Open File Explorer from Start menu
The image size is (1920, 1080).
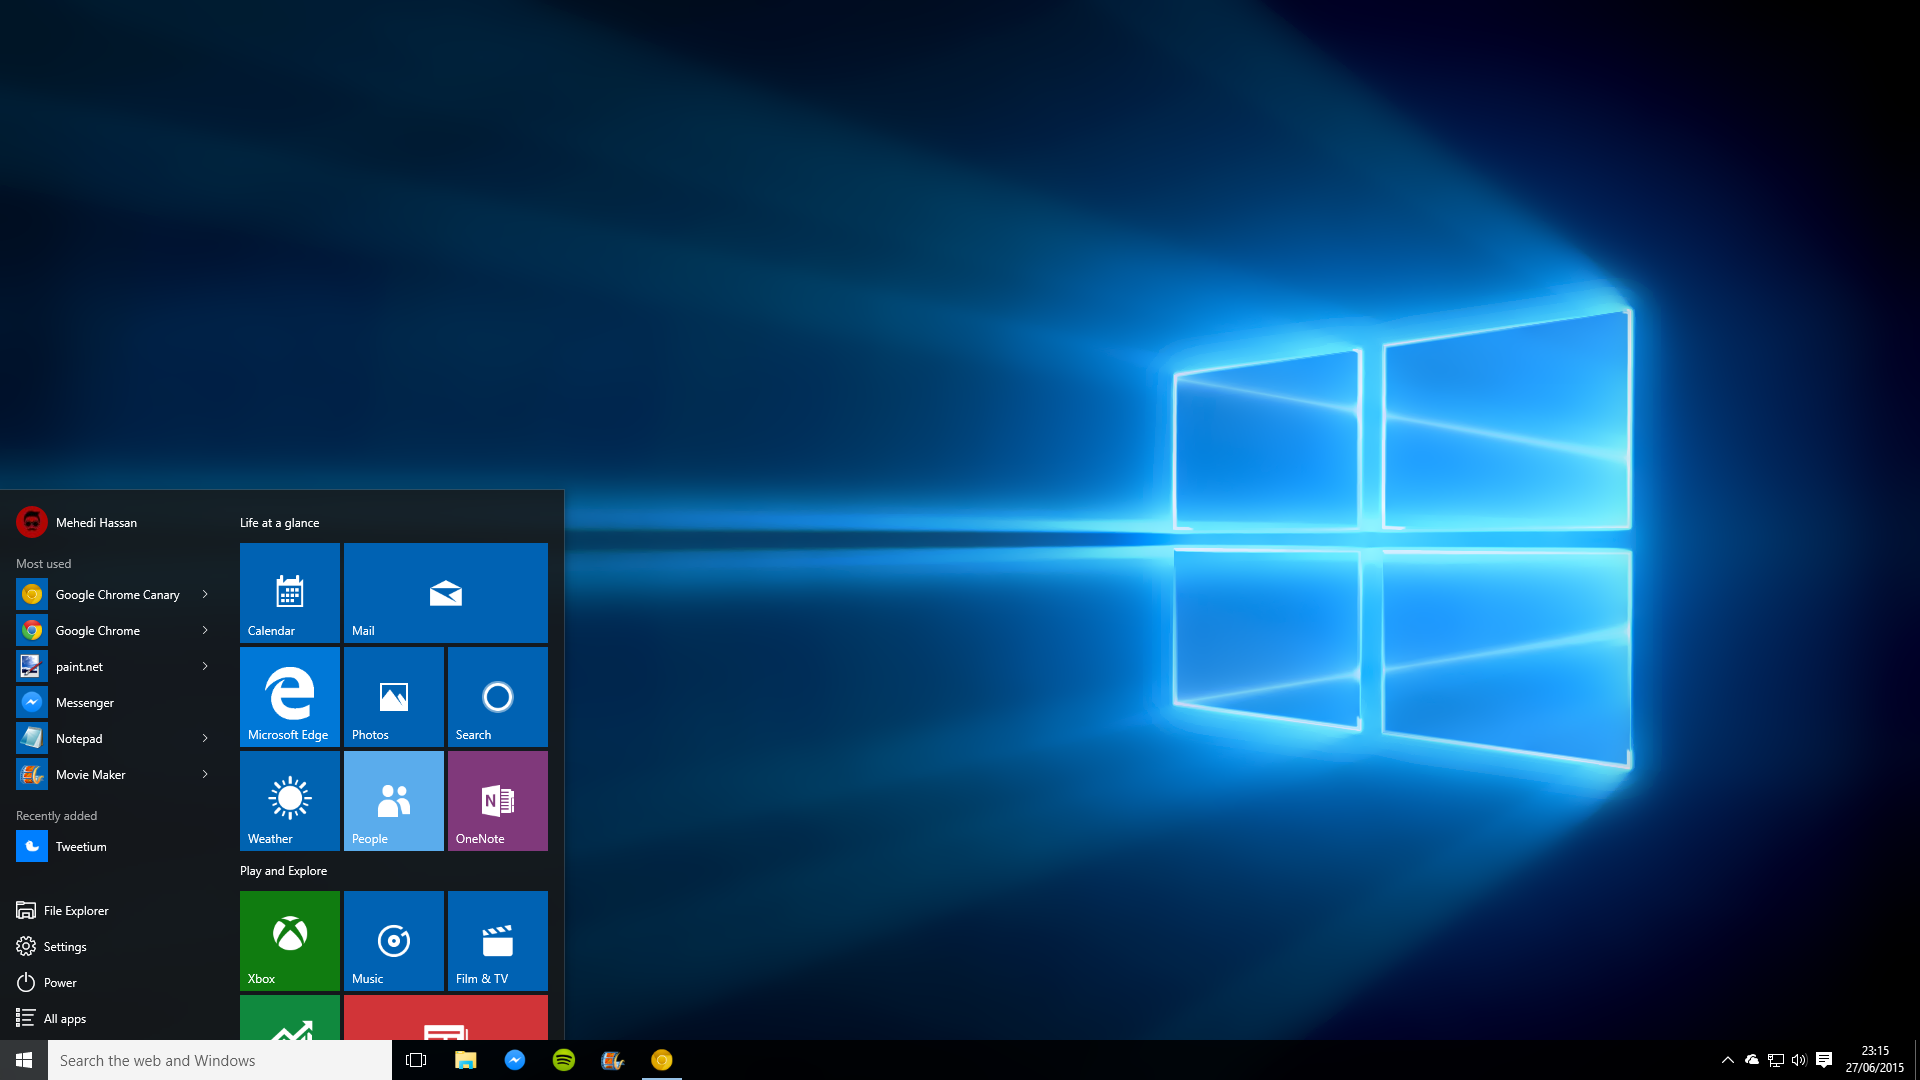[x=75, y=910]
